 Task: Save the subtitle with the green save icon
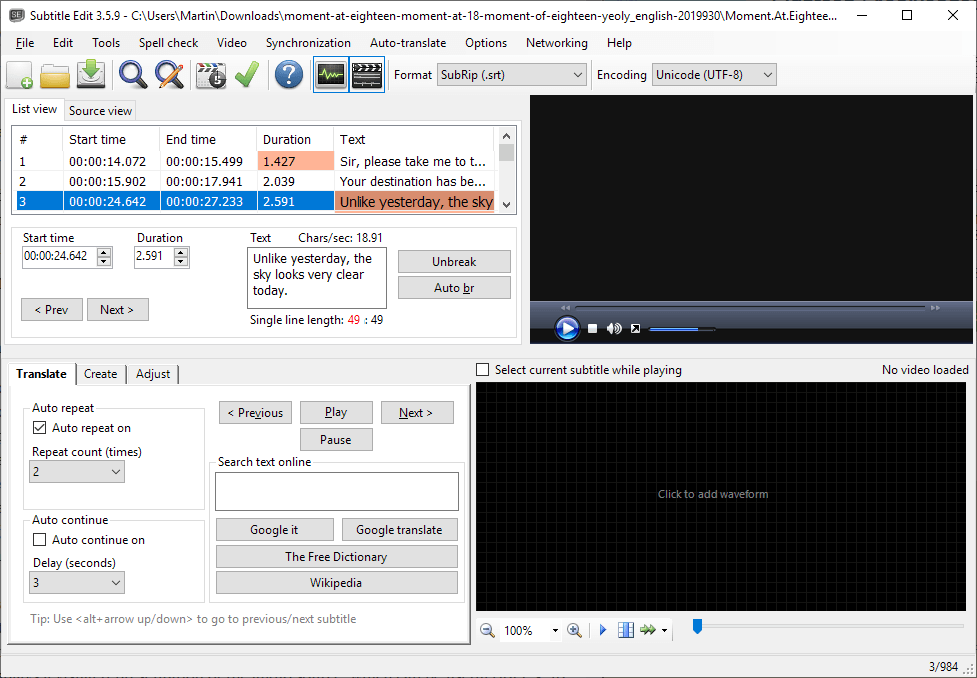pyautogui.click(x=88, y=75)
